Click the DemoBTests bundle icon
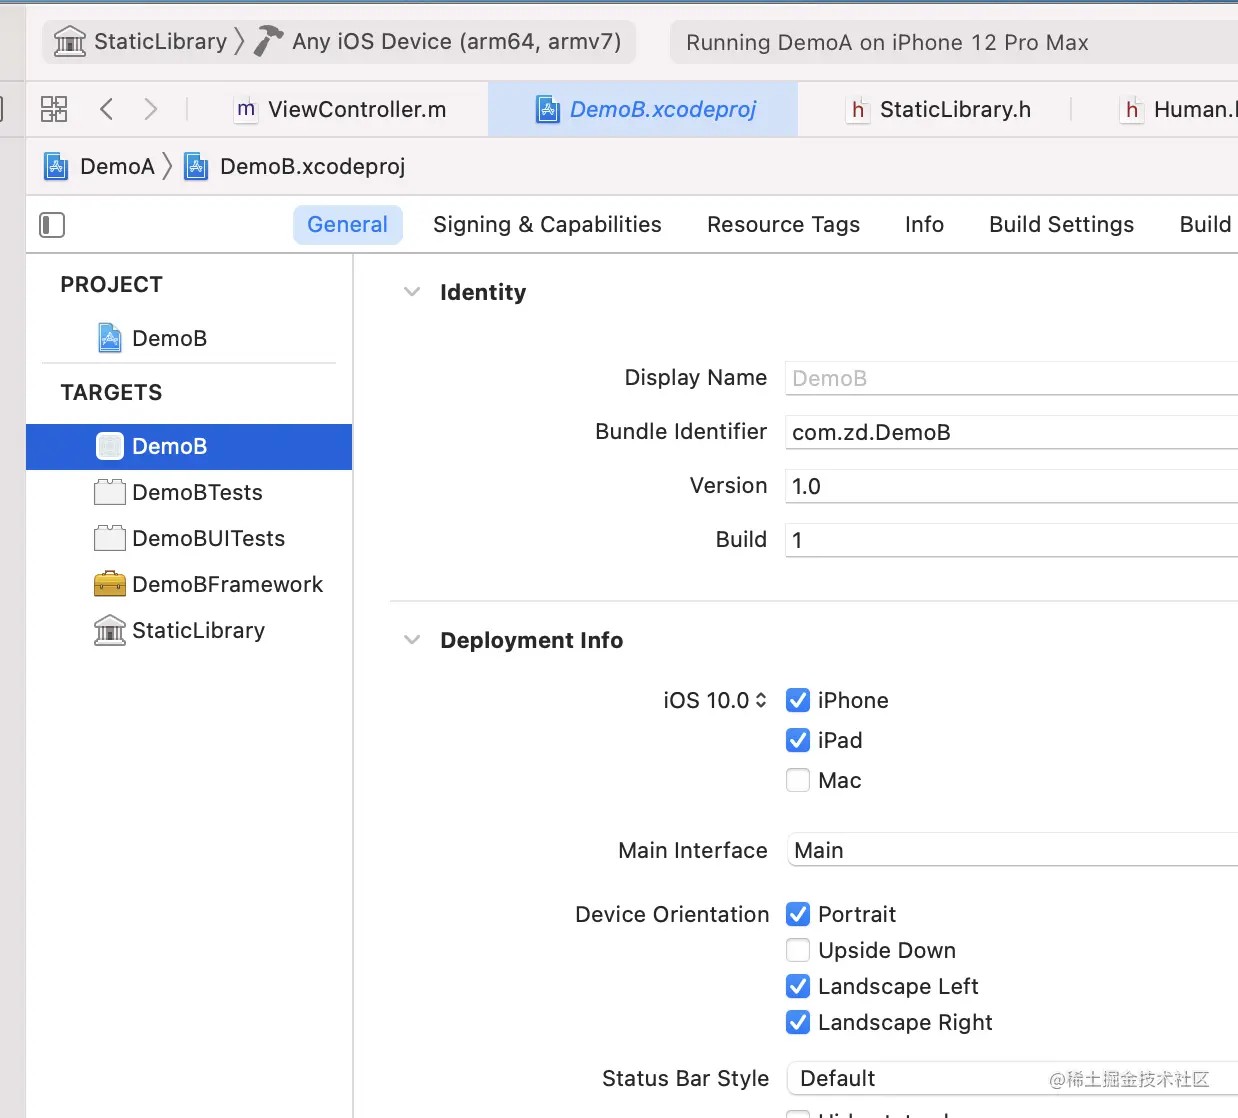Screen dimensions: 1238x1118 point(110,492)
